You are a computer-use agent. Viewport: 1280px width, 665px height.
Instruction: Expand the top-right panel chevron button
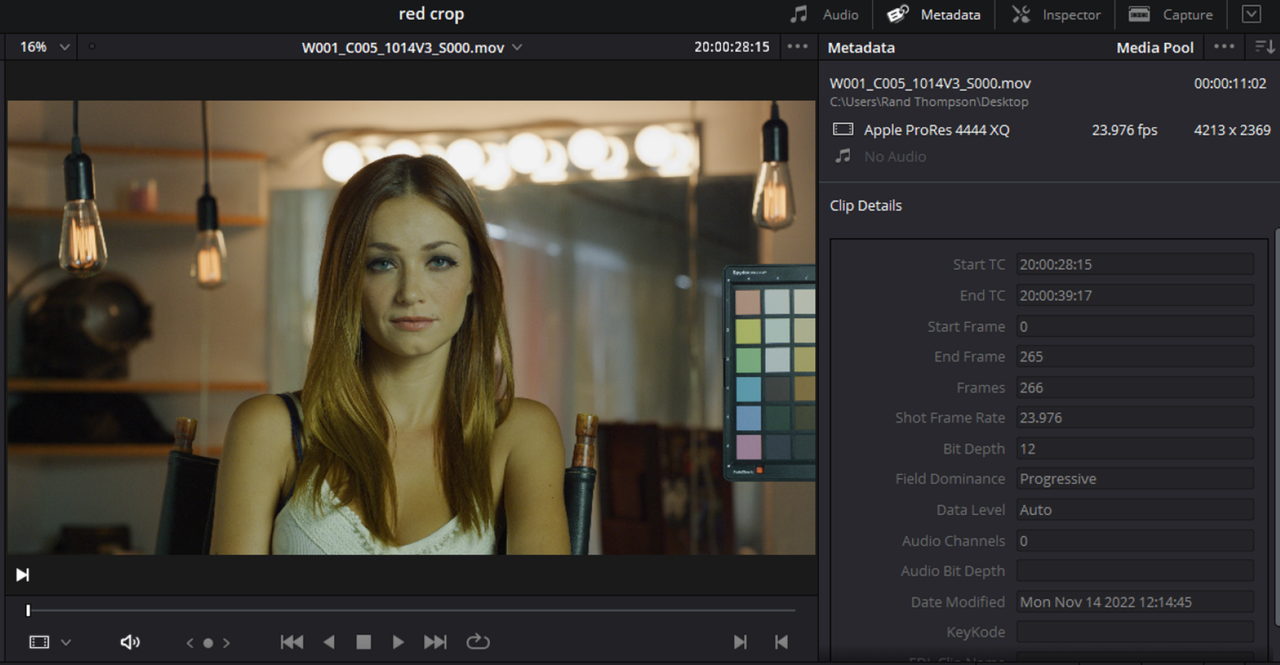coord(1251,14)
